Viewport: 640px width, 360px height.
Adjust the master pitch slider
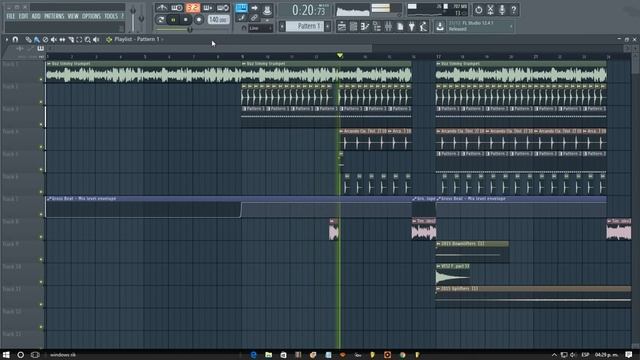[x=141, y=18]
